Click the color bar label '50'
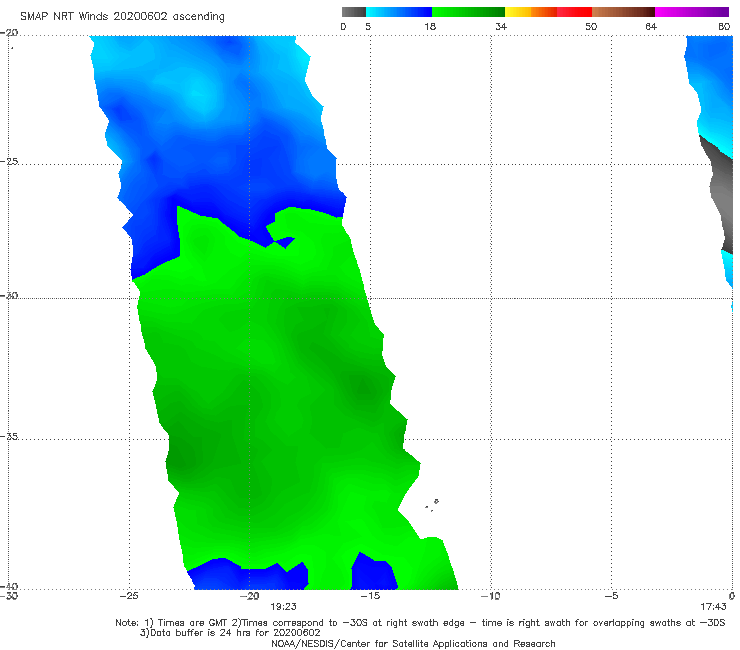The height and width of the screenshot is (650, 740). click(x=591, y=26)
